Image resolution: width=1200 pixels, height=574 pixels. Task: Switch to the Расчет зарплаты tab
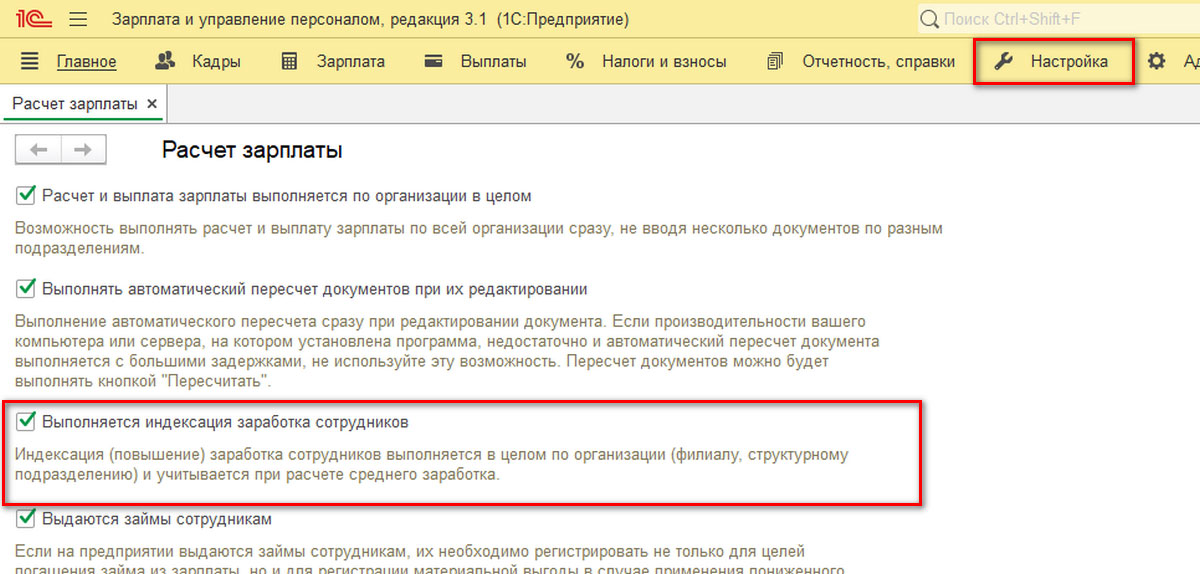coord(75,104)
